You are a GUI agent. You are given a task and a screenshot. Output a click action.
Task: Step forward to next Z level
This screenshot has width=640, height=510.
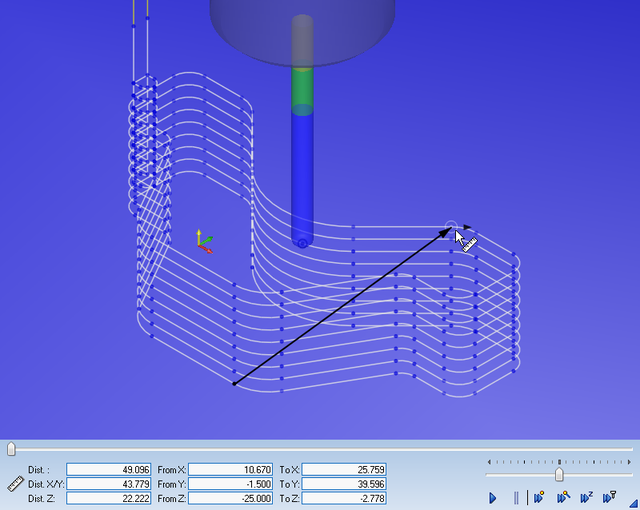pos(587,498)
